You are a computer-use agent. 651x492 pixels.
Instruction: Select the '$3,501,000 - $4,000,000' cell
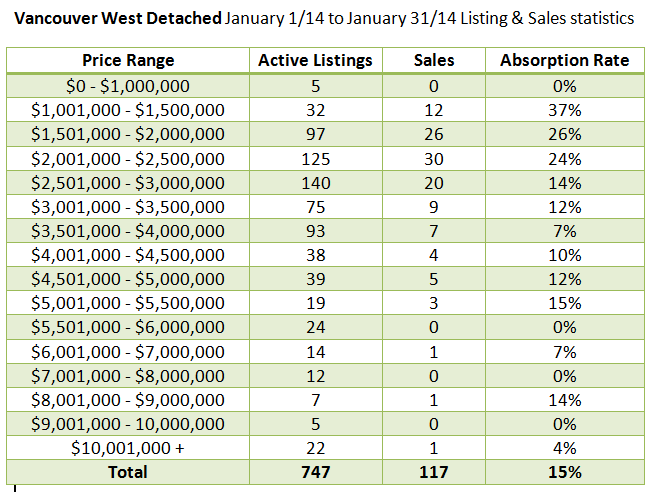[128, 231]
